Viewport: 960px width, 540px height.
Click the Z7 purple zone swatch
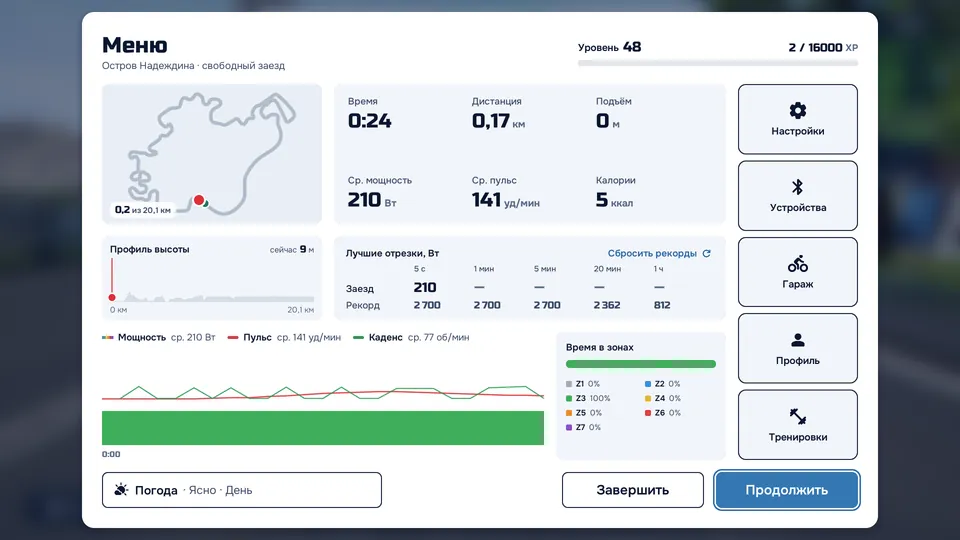(x=569, y=427)
